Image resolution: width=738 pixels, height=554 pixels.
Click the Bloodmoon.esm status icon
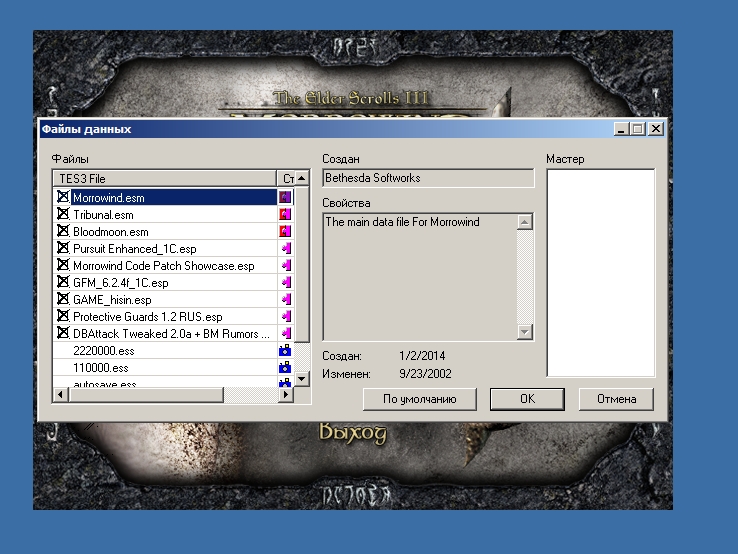[285, 232]
